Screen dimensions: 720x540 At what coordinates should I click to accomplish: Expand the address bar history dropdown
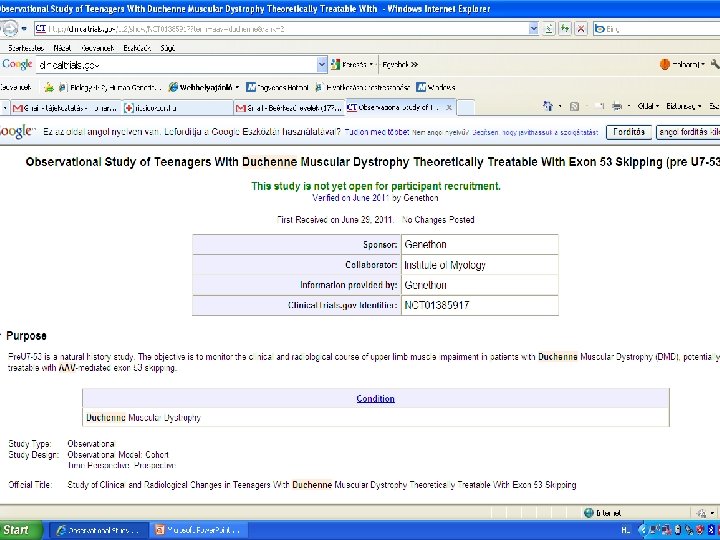(533, 29)
